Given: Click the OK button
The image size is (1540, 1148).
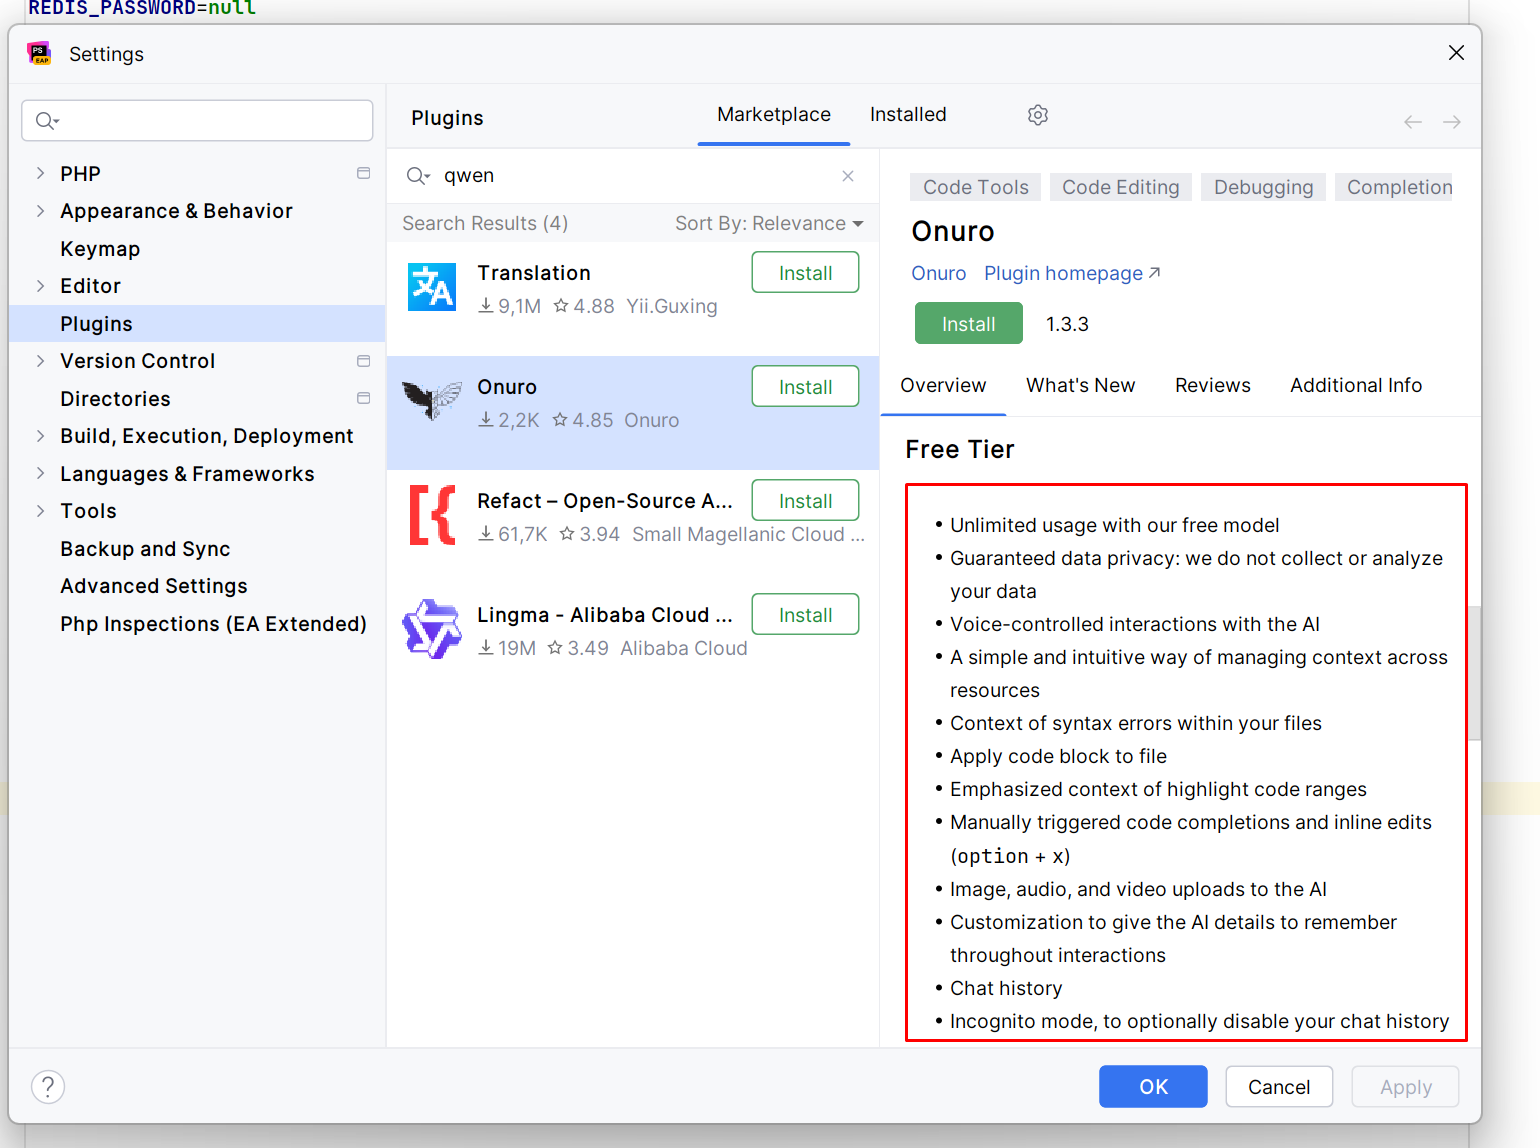Looking at the screenshot, I should point(1153,1087).
